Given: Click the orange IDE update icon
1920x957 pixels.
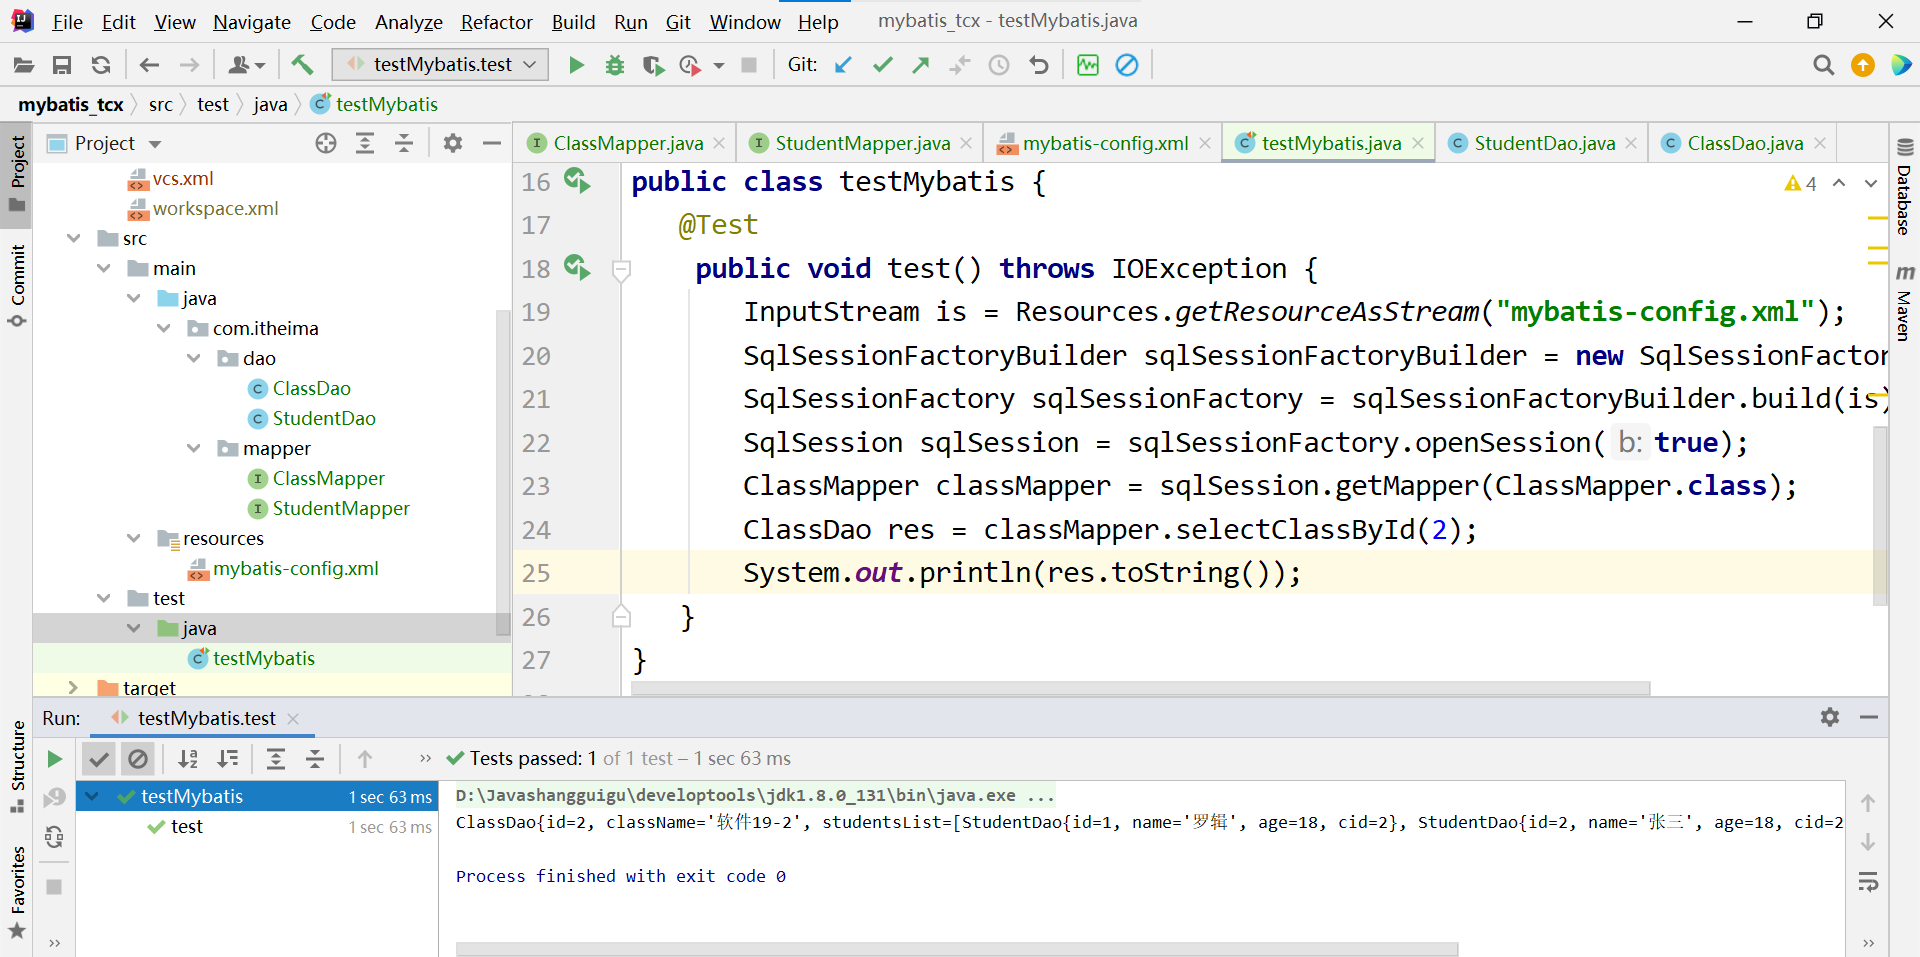Looking at the screenshot, I should tap(1863, 65).
